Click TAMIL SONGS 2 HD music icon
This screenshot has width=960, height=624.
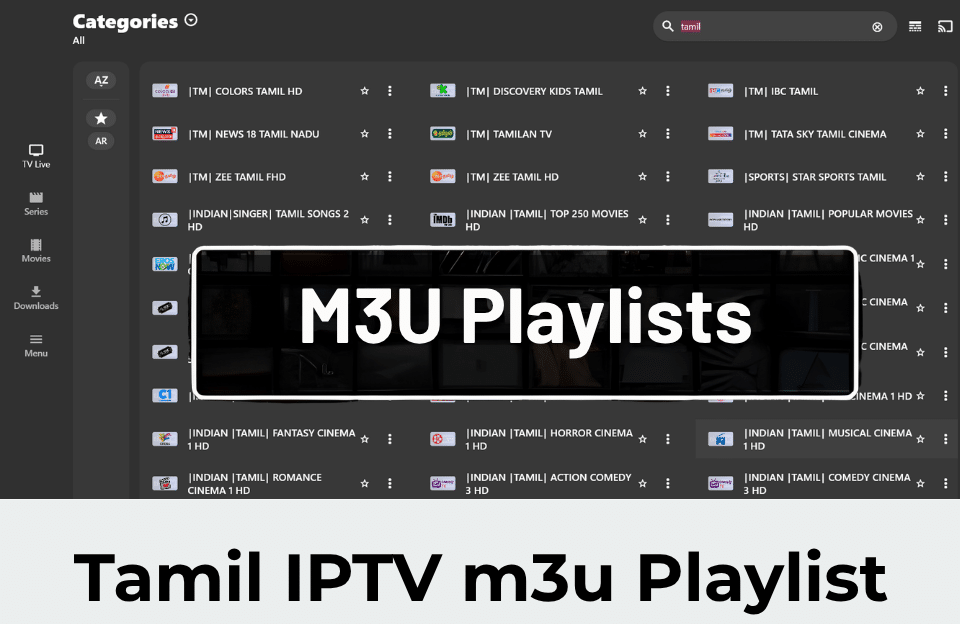tap(165, 219)
